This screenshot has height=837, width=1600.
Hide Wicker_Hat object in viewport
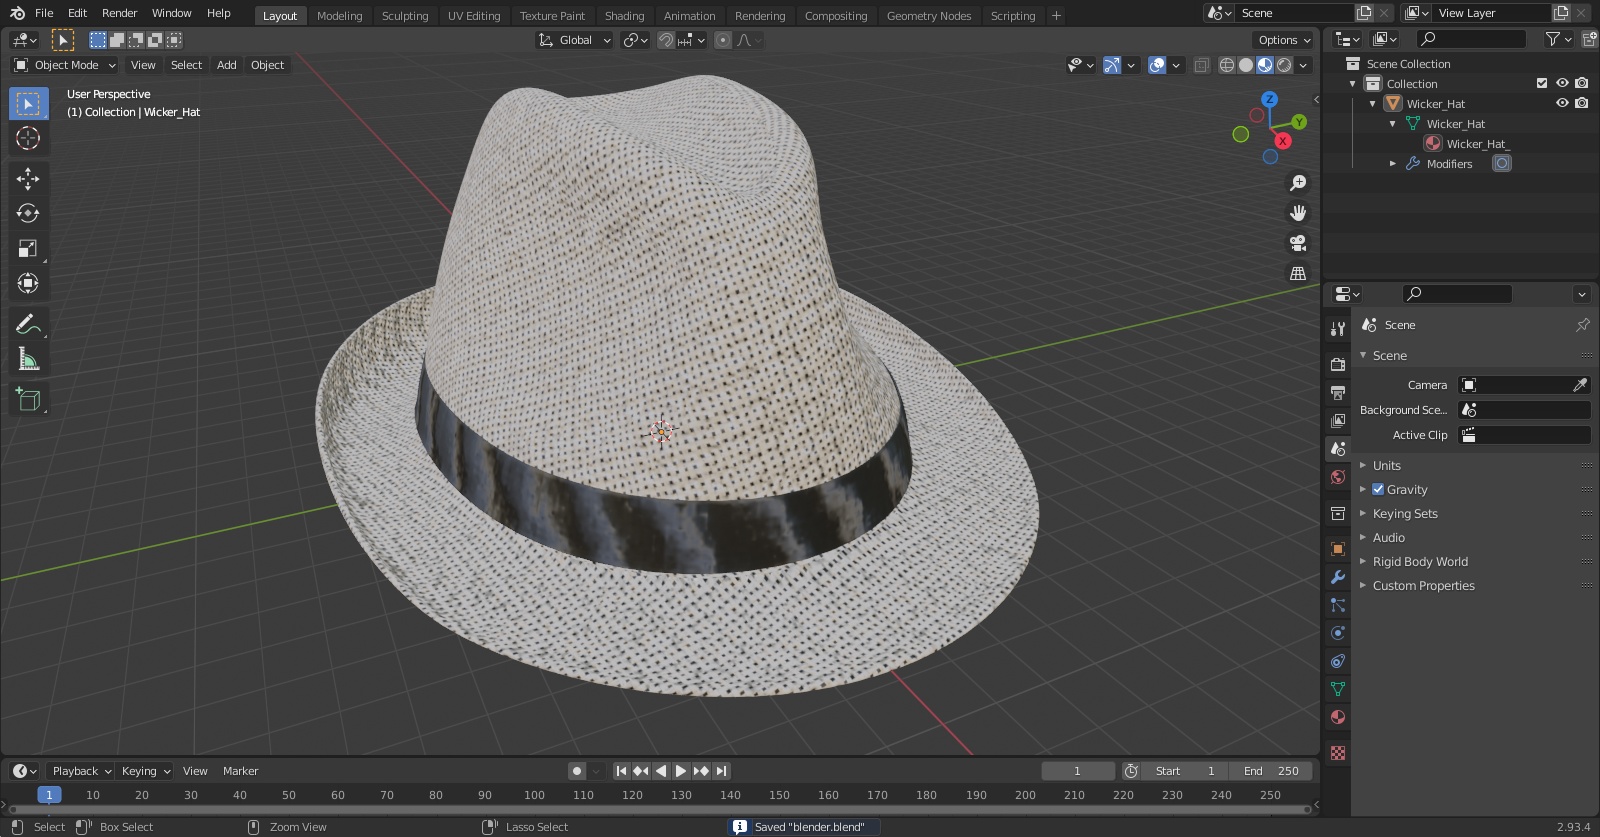pos(1562,103)
